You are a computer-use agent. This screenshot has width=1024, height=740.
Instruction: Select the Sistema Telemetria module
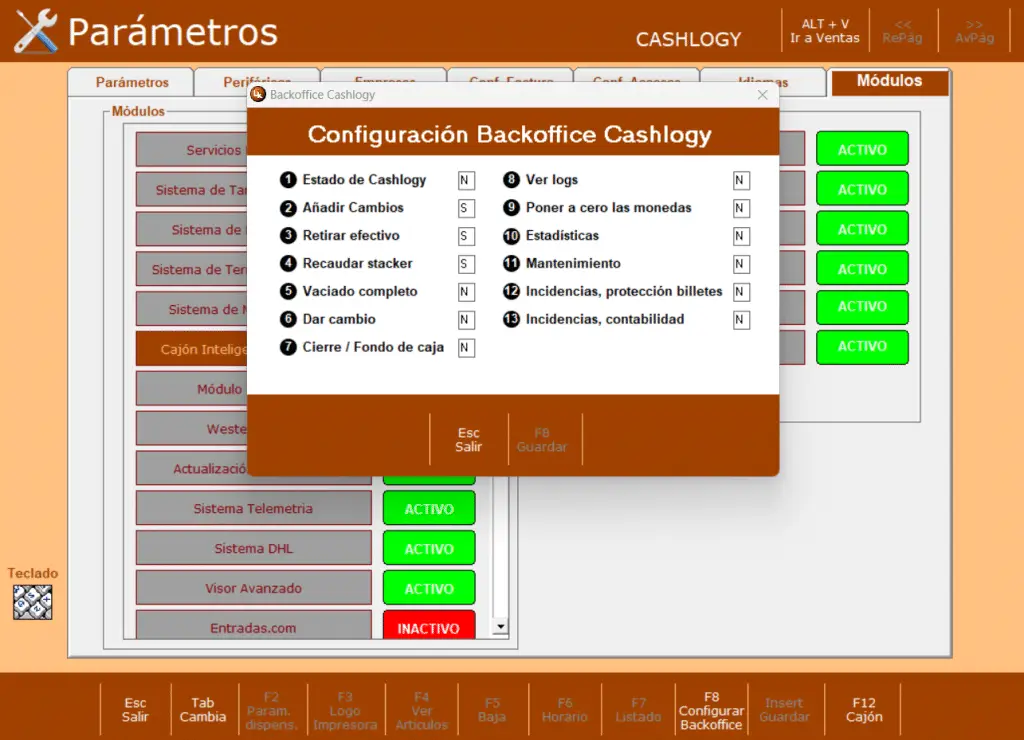(x=253, y=509)
